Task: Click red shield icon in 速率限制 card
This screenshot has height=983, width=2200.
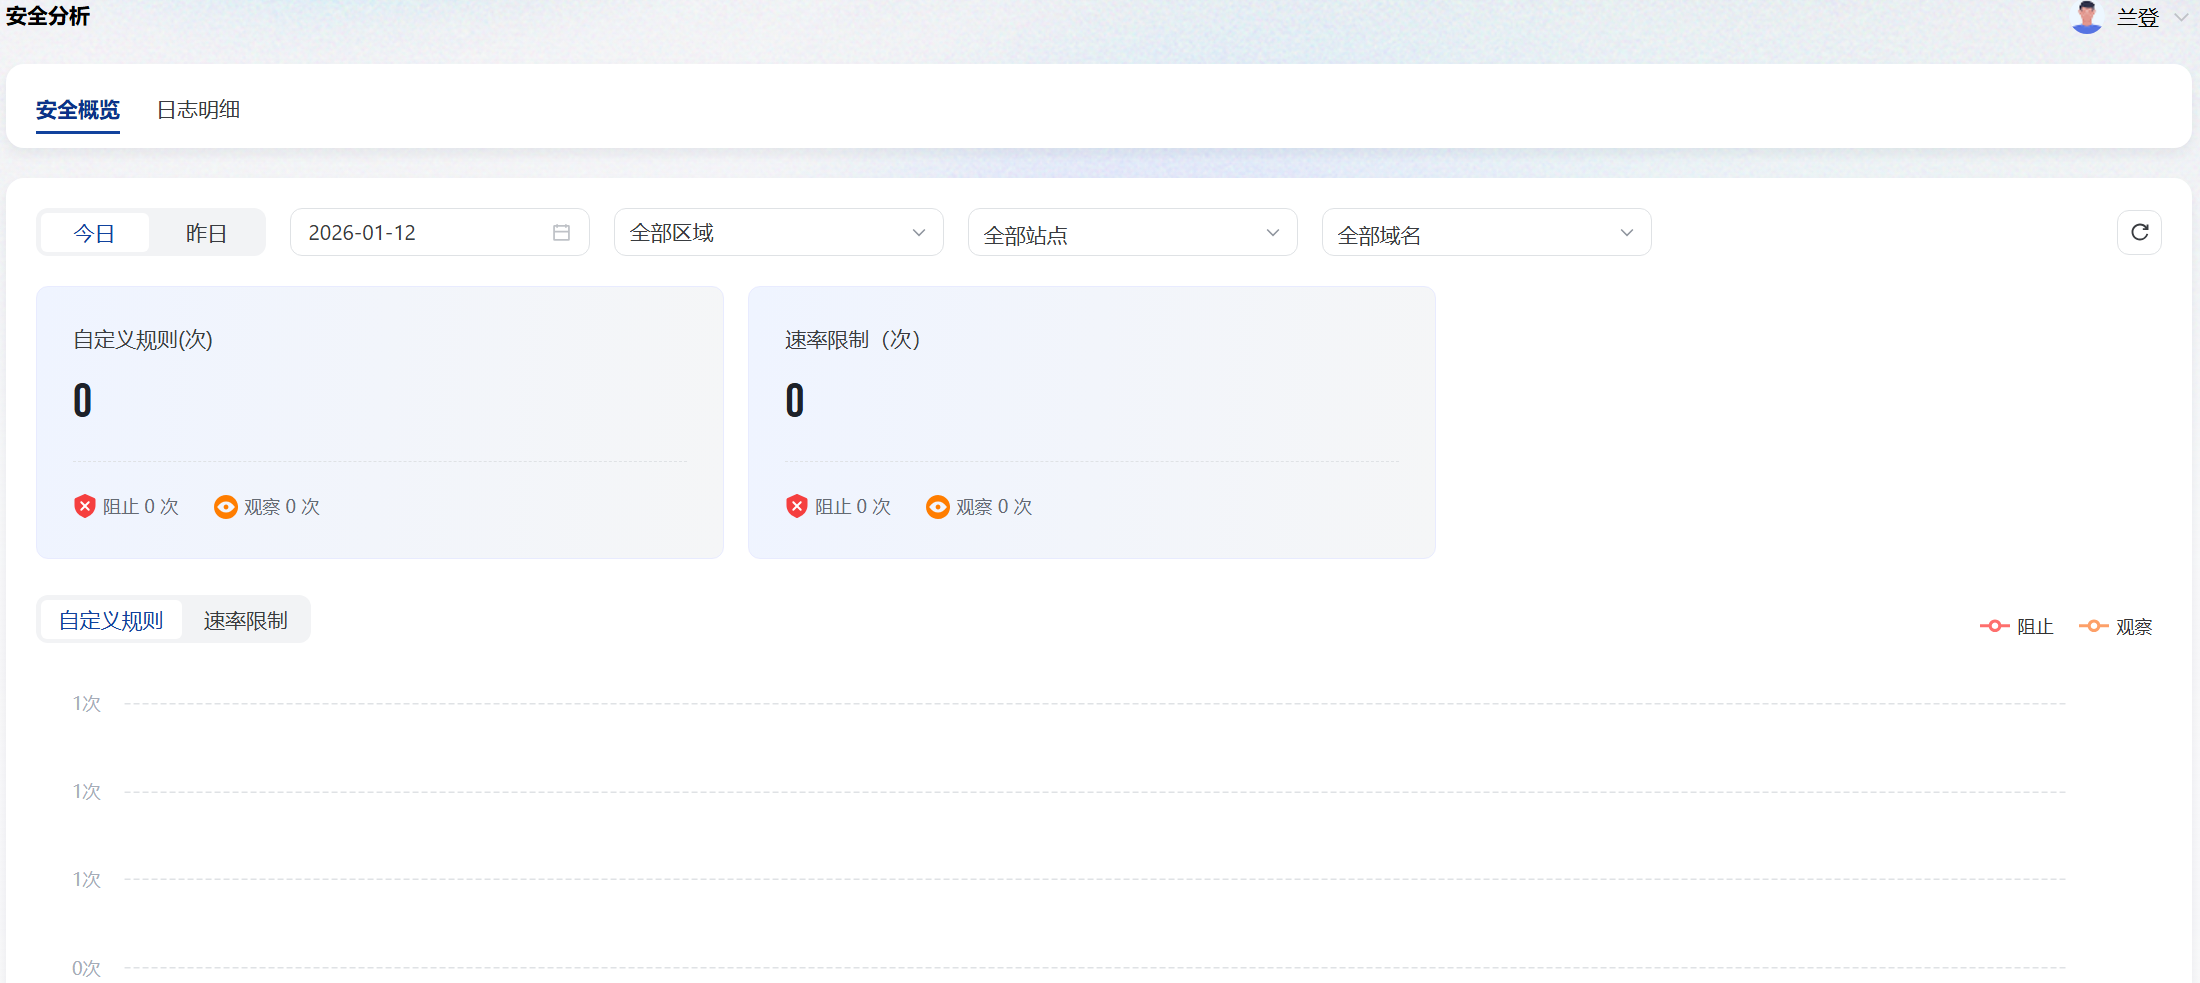Action: [796, 506]
